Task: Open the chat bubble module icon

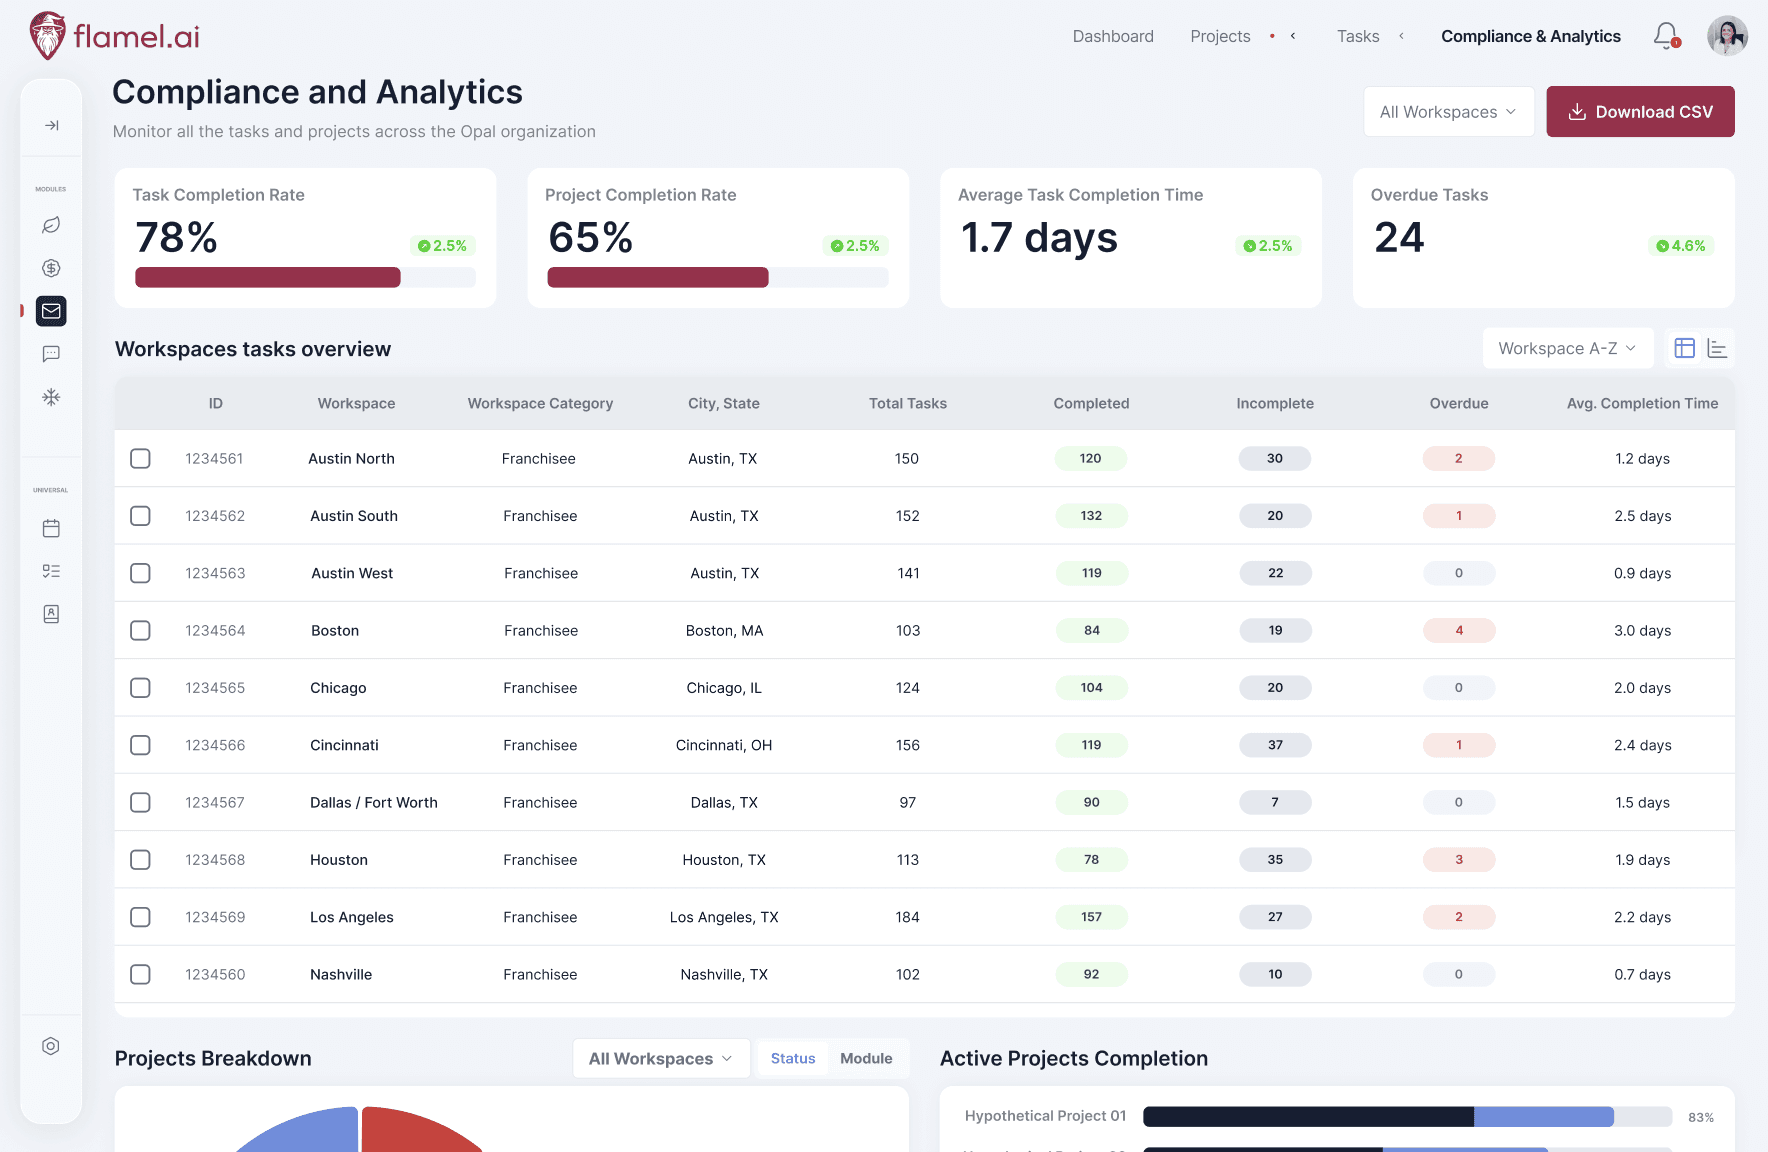Action: pyautogui.click(x=51, y=354)
